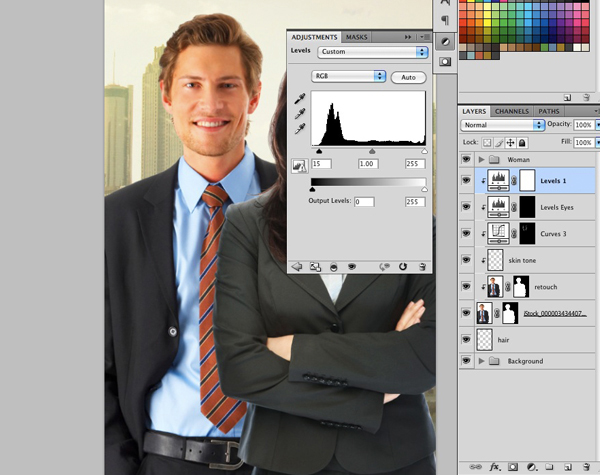The height and width of the screenshot is (475, 600).
Task: Hide the Levels 1 layer
Action: (x=466, y=180)
